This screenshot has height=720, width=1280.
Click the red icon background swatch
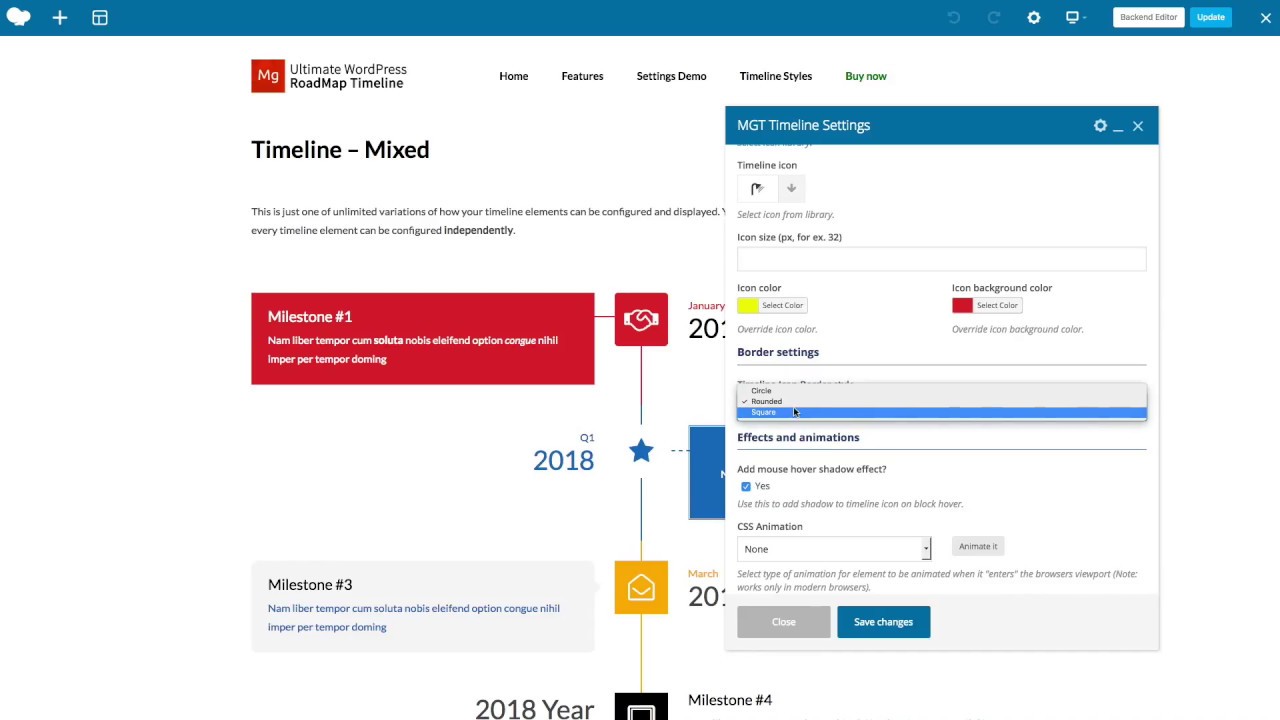(x=962, y=305)
